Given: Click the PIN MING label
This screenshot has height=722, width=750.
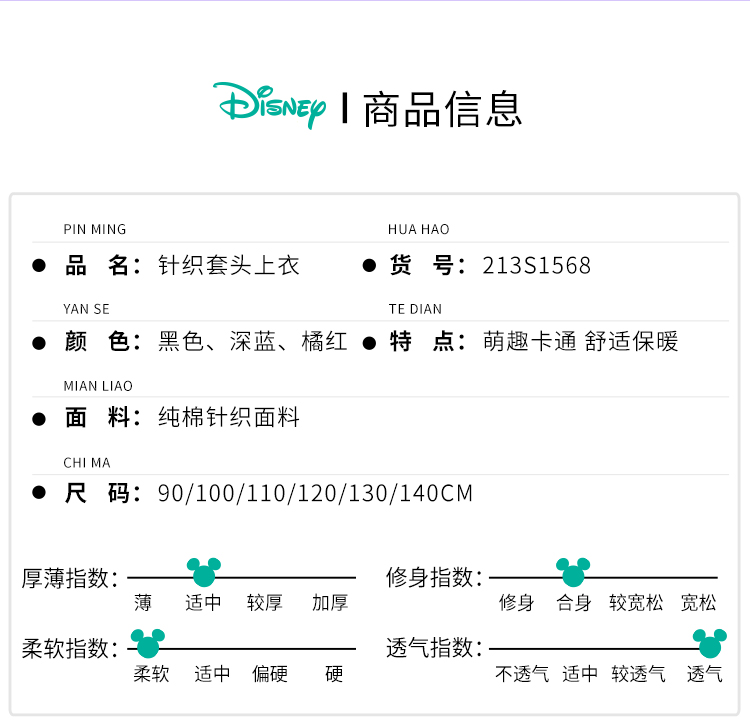Looking at the screenshot, I should tap(95, 230).
